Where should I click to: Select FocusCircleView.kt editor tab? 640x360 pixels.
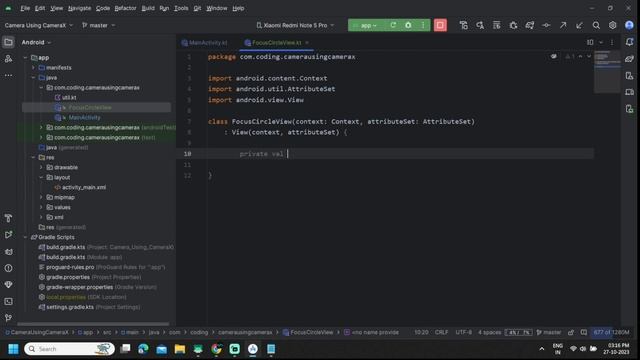[x=276, y=42]
